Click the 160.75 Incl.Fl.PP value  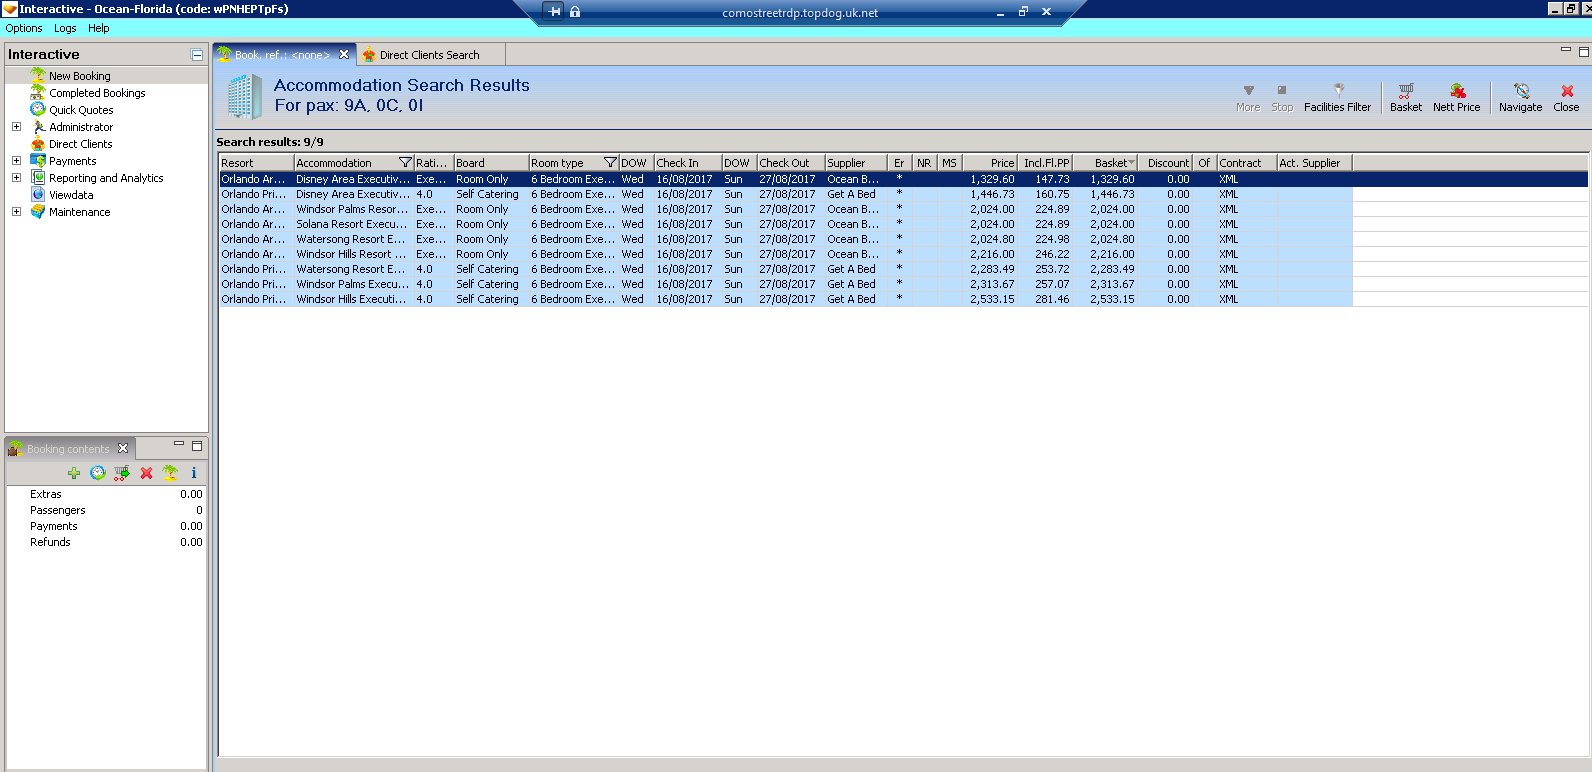click(1052, 194)
